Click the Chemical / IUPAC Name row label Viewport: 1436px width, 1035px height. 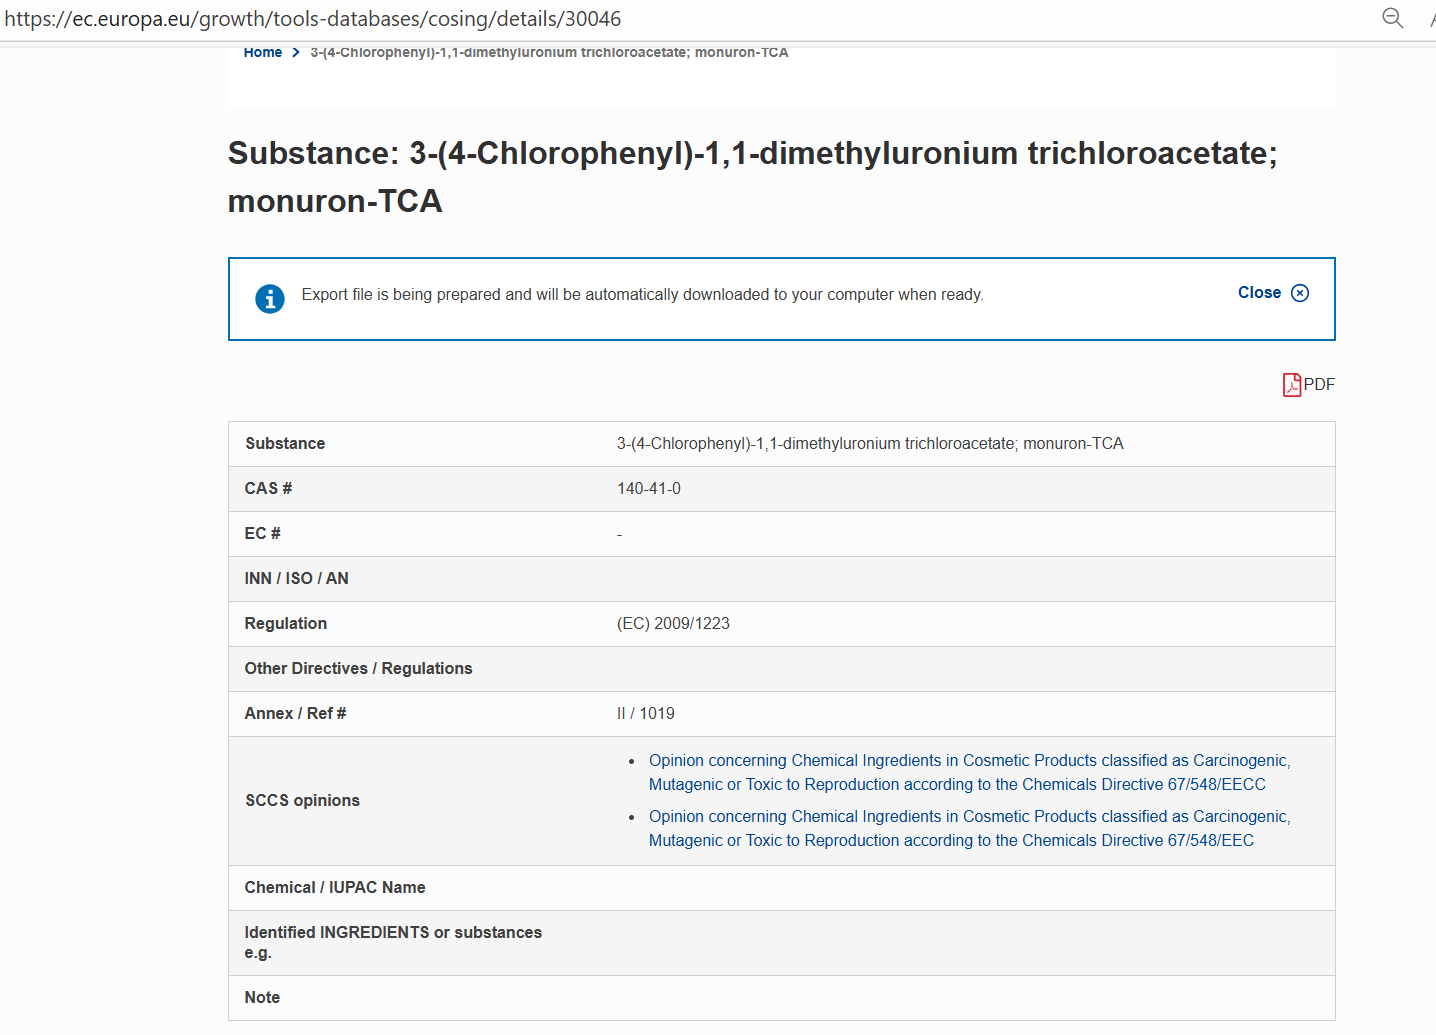click(x=335, y=888)
